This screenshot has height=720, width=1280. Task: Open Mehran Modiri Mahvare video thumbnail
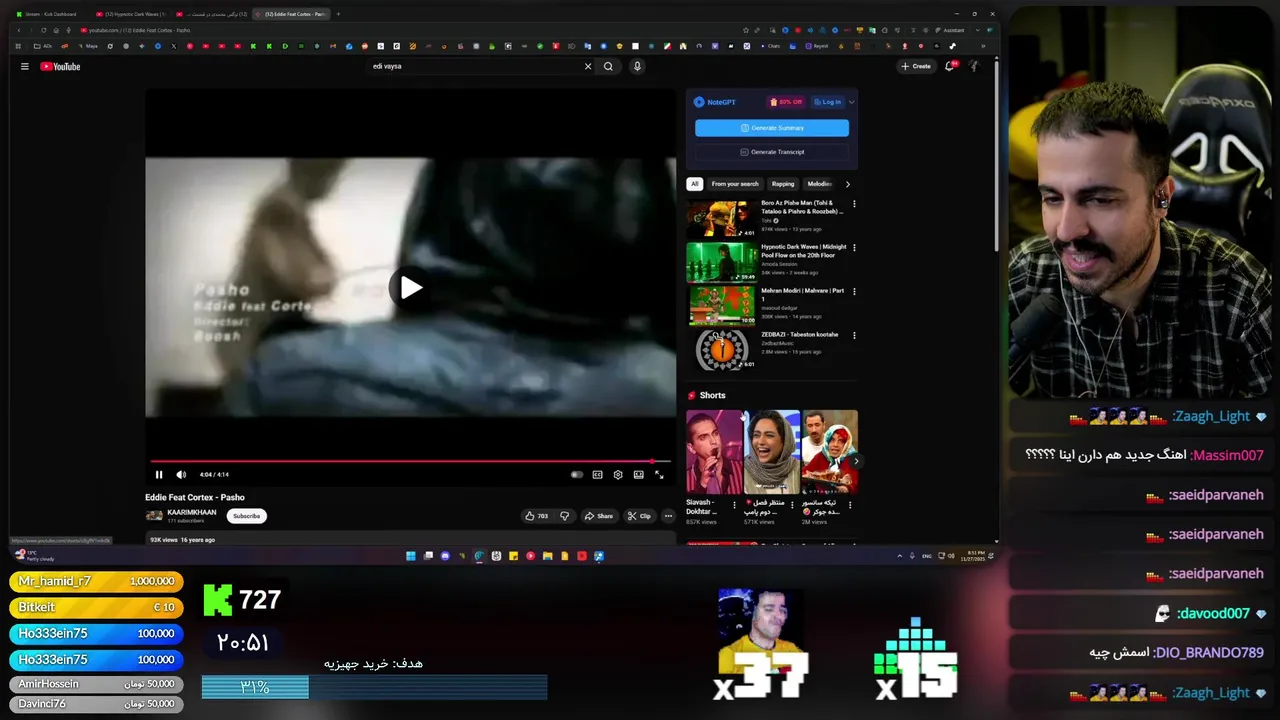coord(721,306)
